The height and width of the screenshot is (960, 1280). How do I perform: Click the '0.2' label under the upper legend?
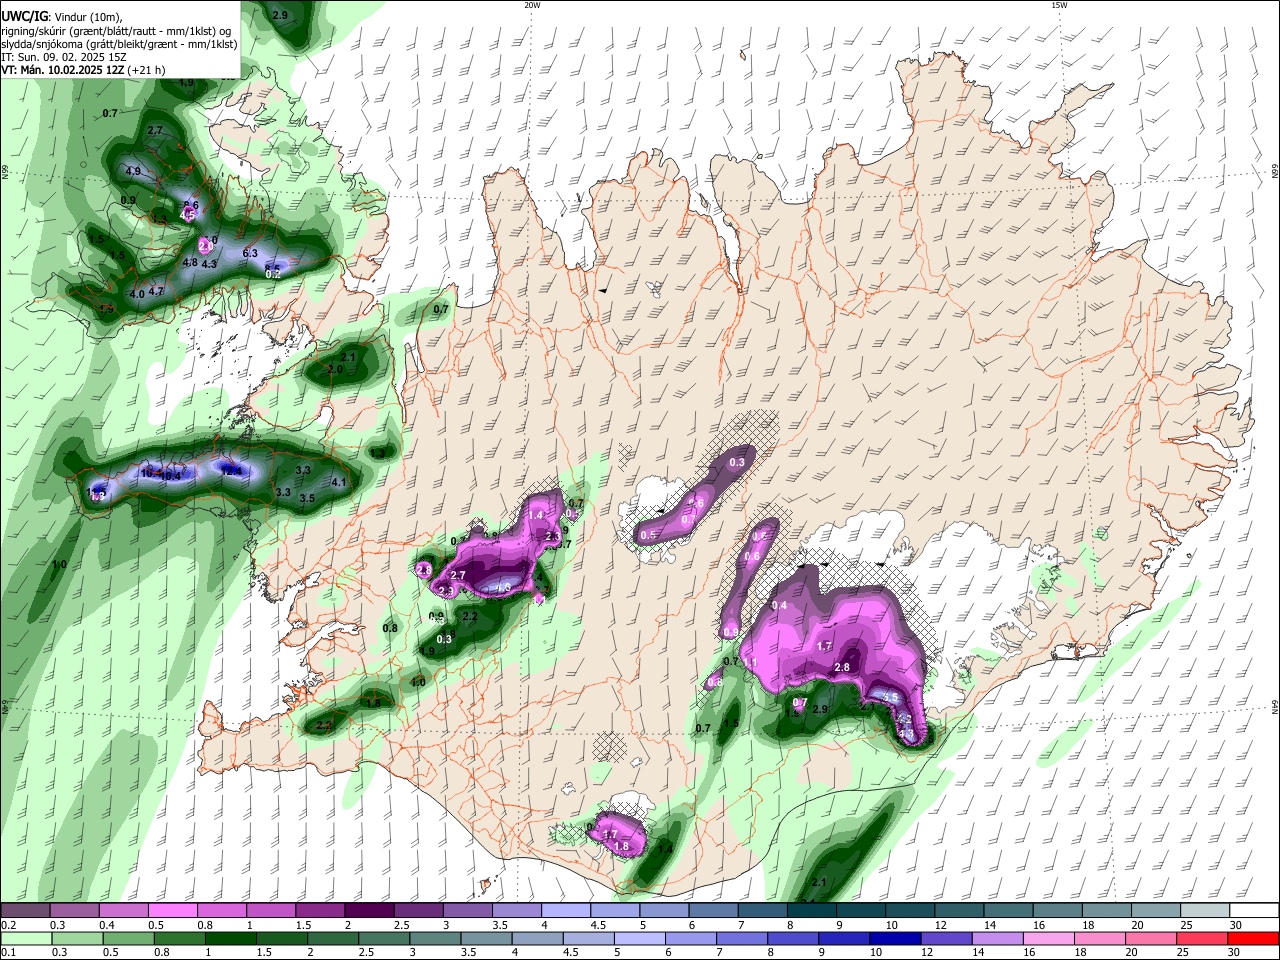pos(8,925)
